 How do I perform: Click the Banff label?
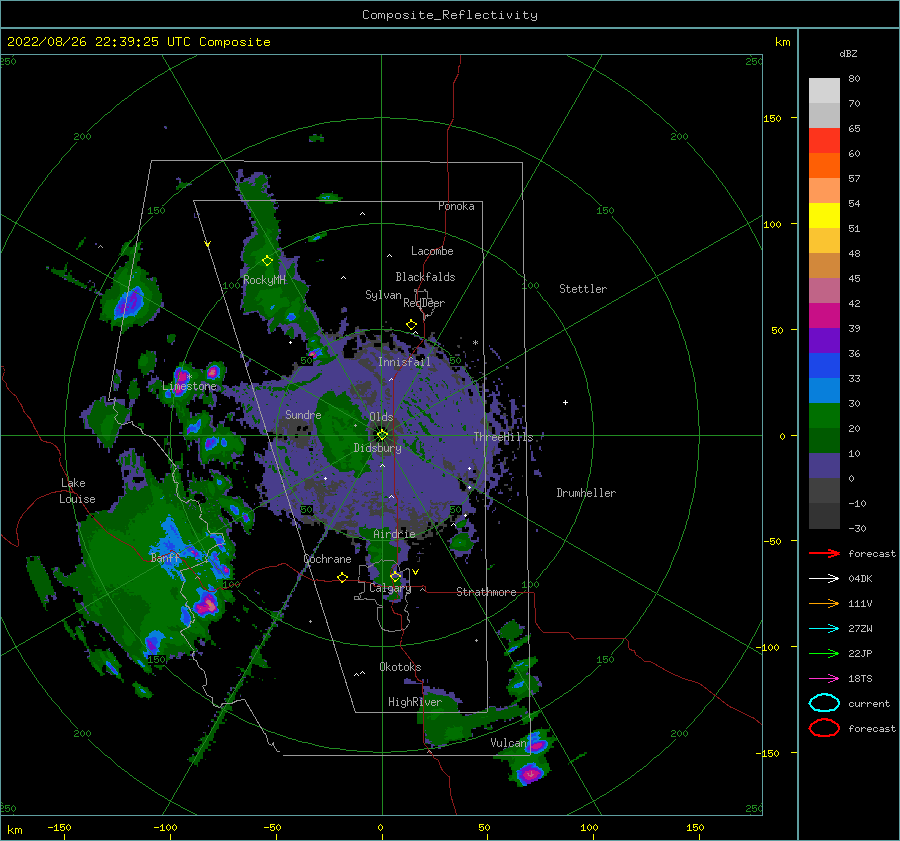tap(165, 557)
